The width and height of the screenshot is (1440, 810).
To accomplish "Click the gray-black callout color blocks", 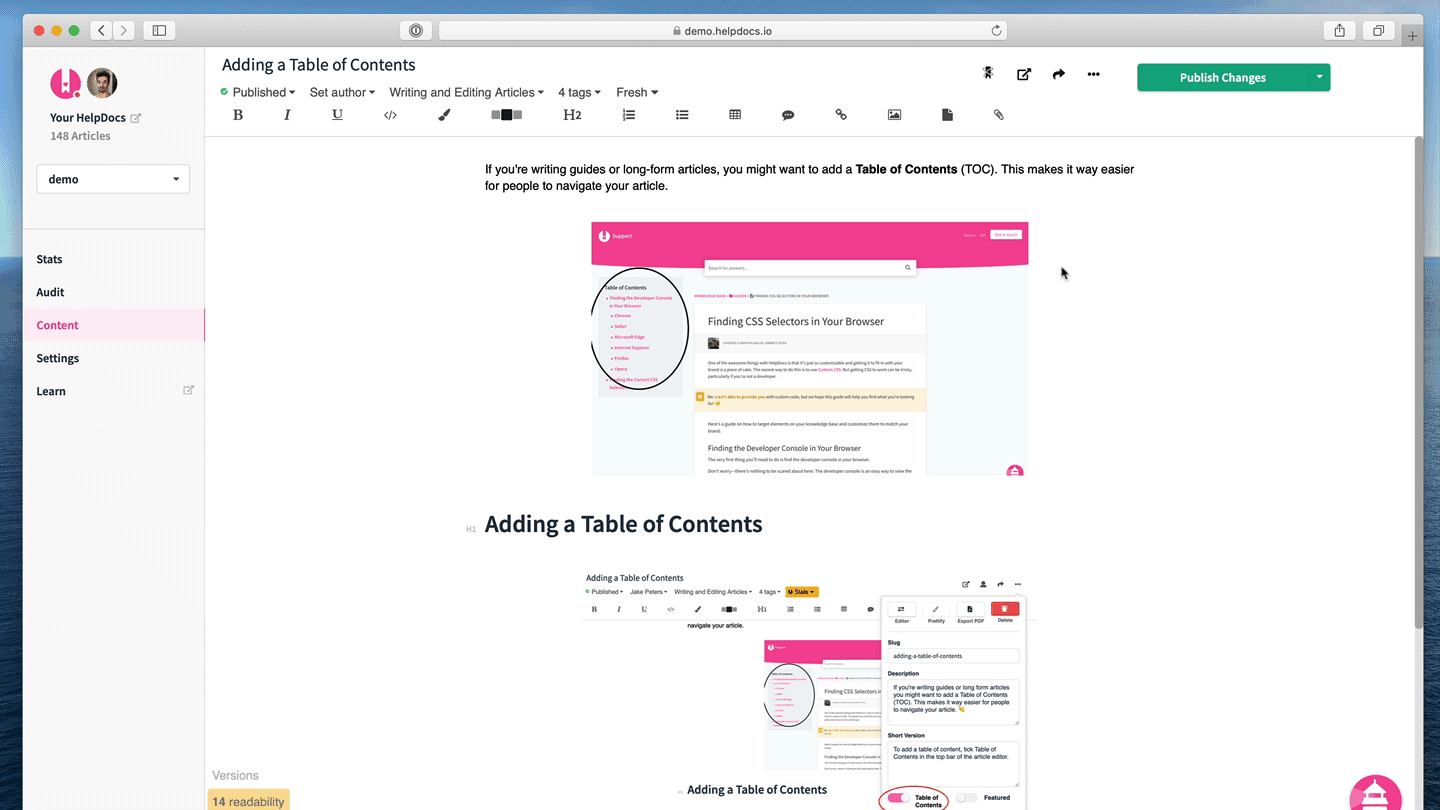I will click(507, 115).
